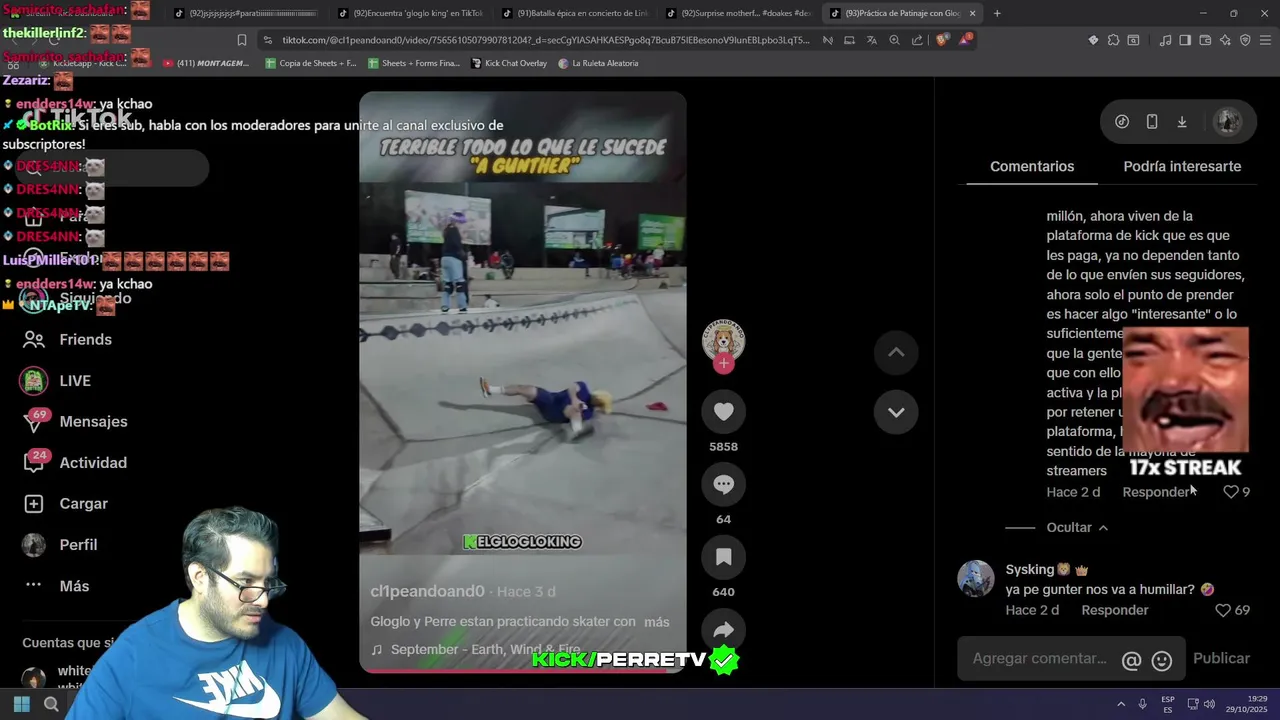Close the Práctica de Patinaje tab
Image resolution: width=1280 pixels, height=720 pixels.
tap(972, 13)
